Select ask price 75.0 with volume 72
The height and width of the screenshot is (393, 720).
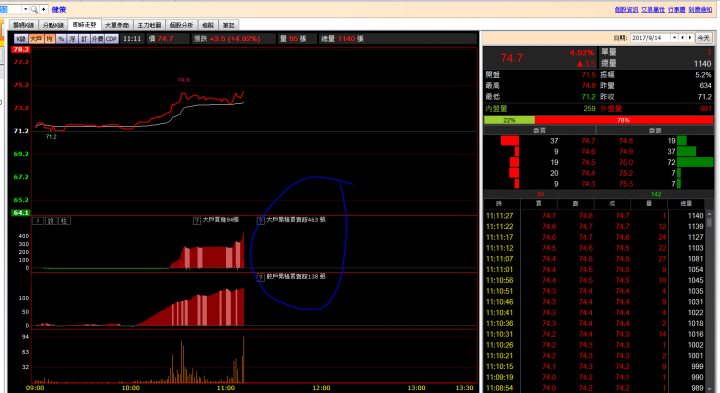click(x=626, y=163)
